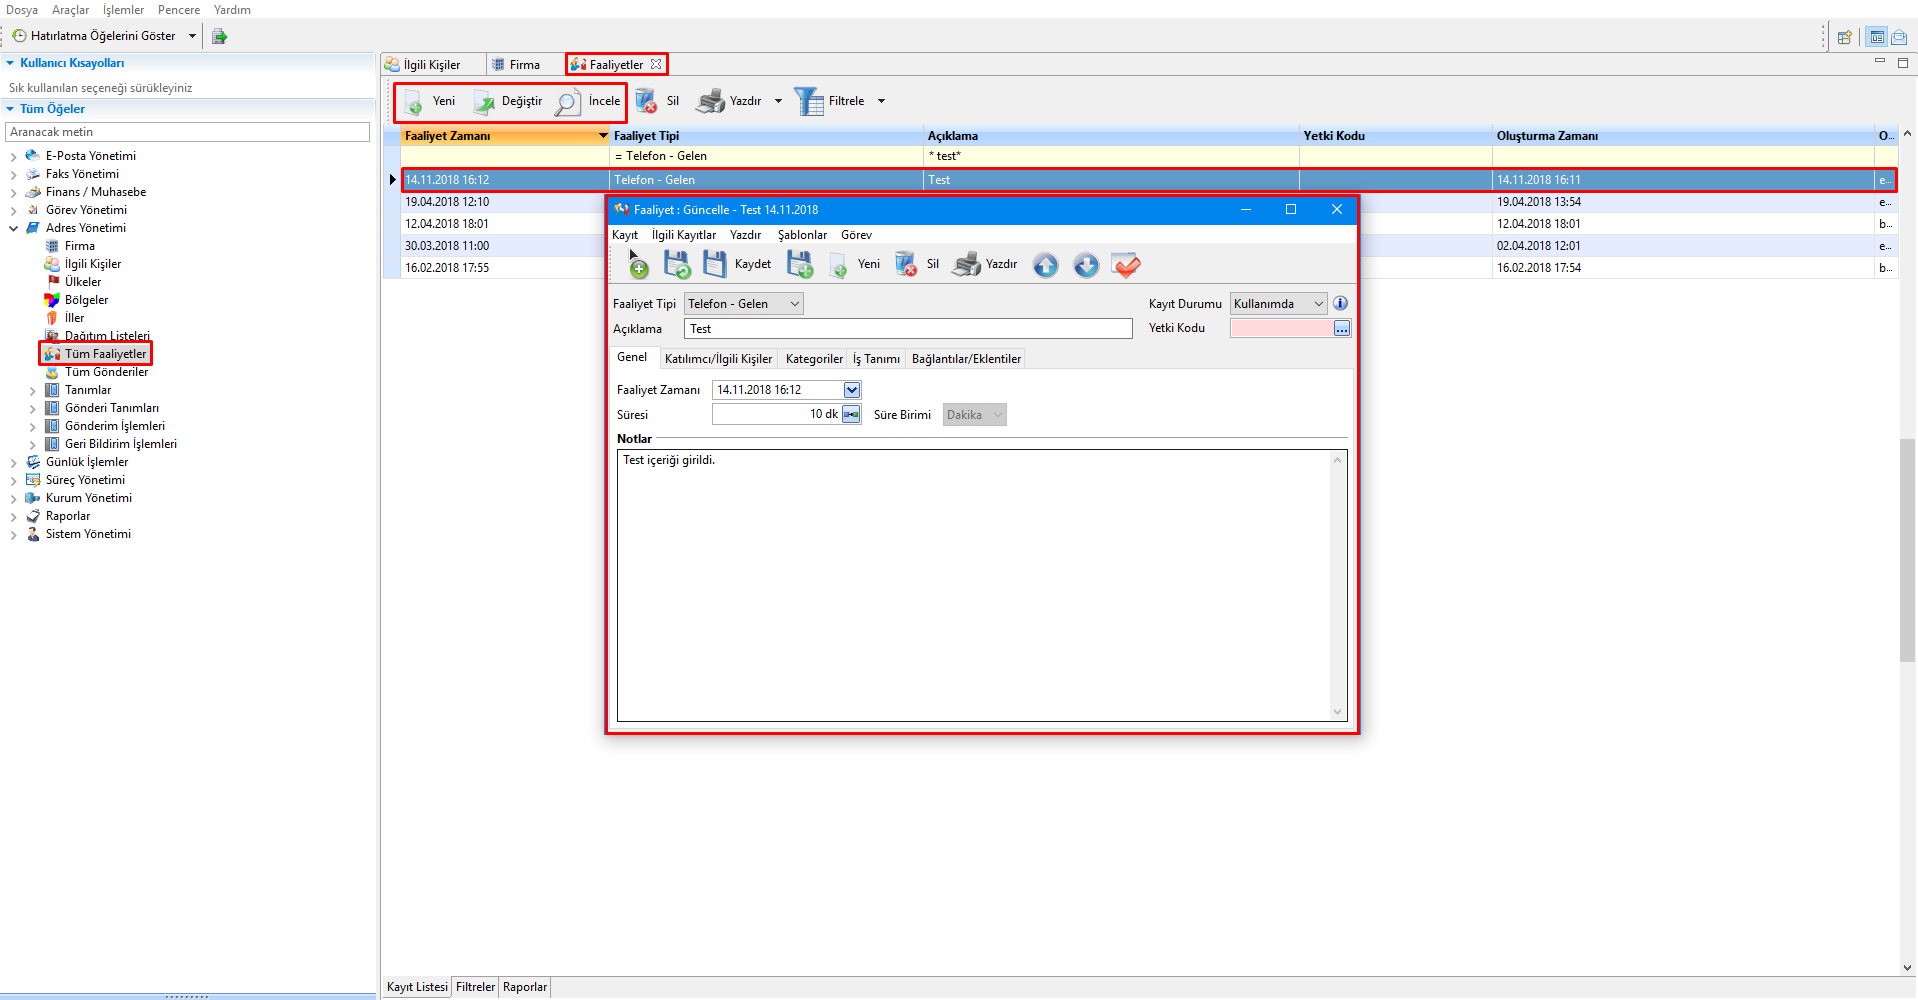Open the Kayıt Durumu dropdown
1918x1000 pixels.
(1318, 304)
